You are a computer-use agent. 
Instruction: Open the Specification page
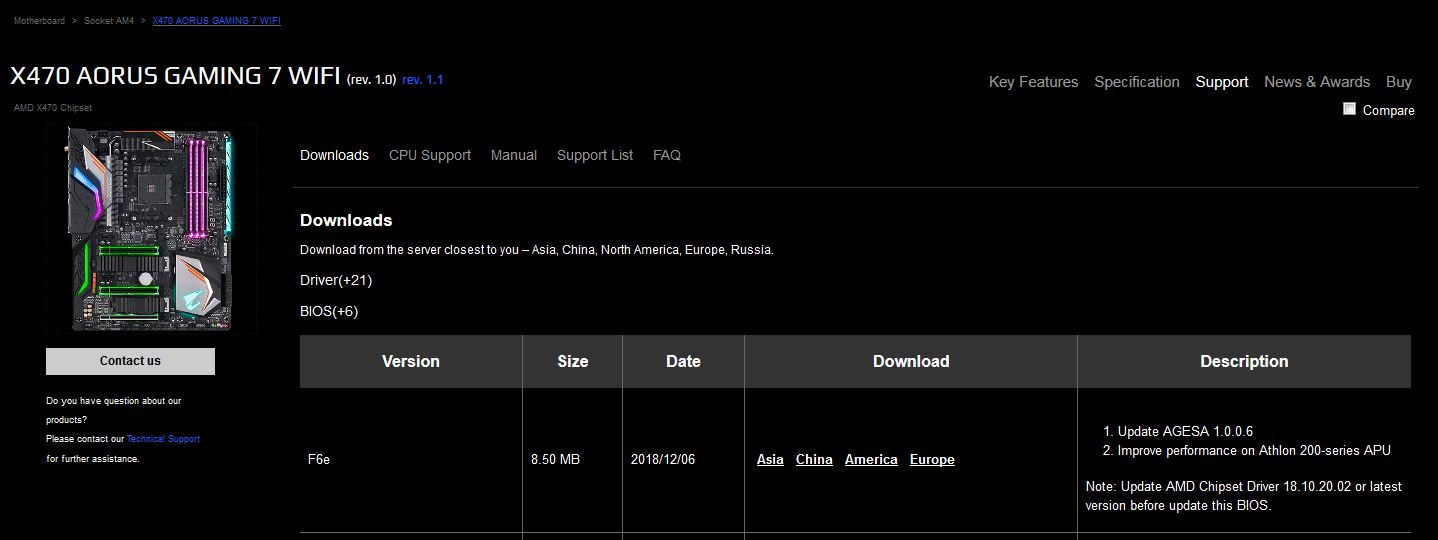[x=1137, y=82]
